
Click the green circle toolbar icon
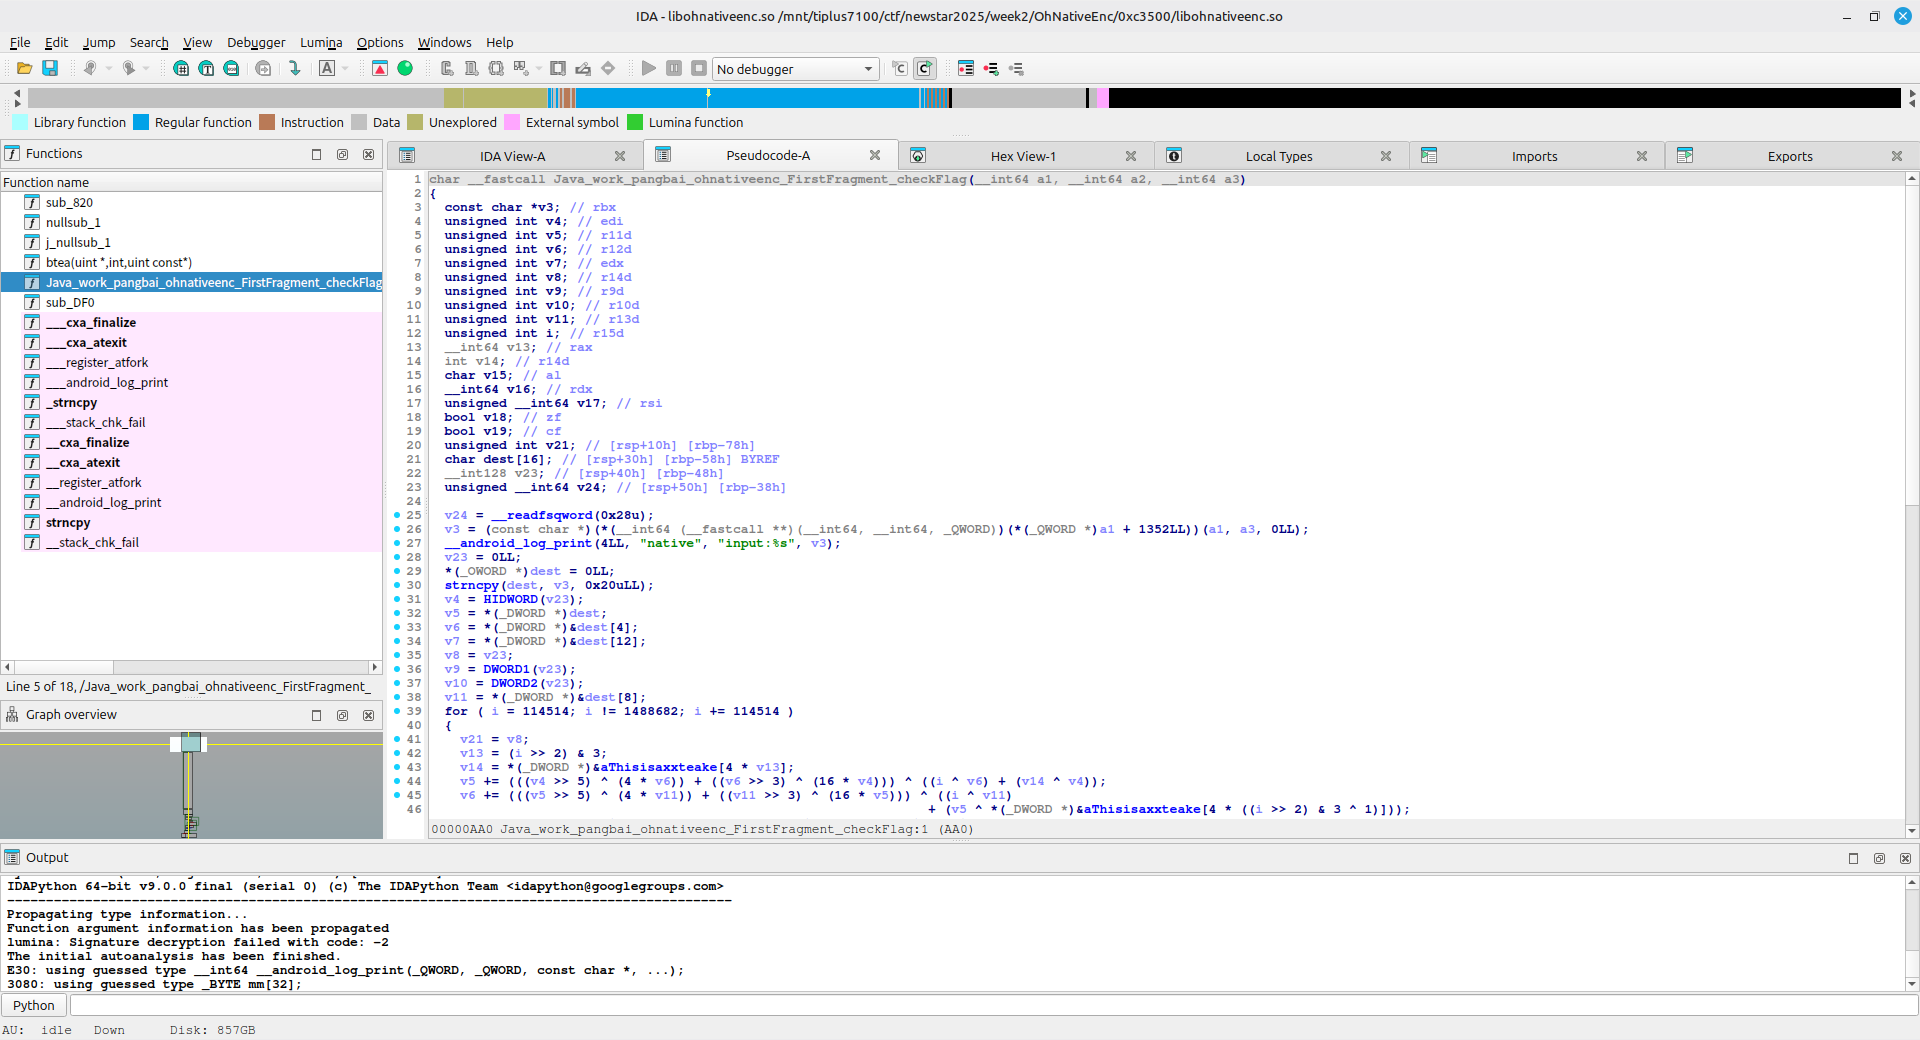click(405, 68)
